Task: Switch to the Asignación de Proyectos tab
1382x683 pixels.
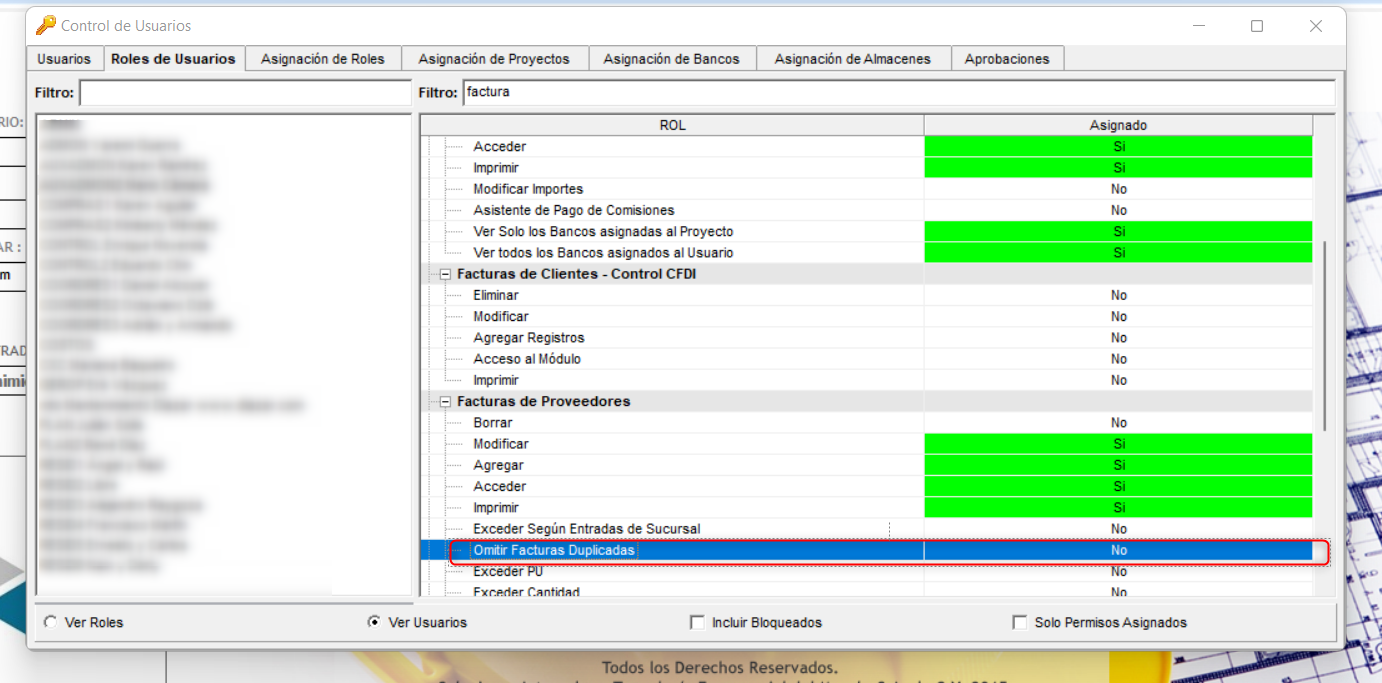Action: click(495, 58)
